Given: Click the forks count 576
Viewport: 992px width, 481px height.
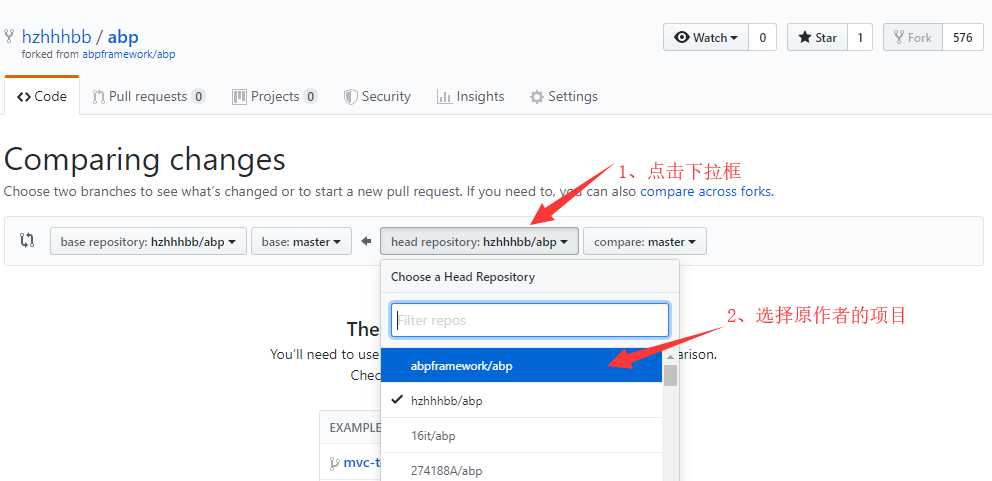Looking at the screenshot, I should [963, 37].
